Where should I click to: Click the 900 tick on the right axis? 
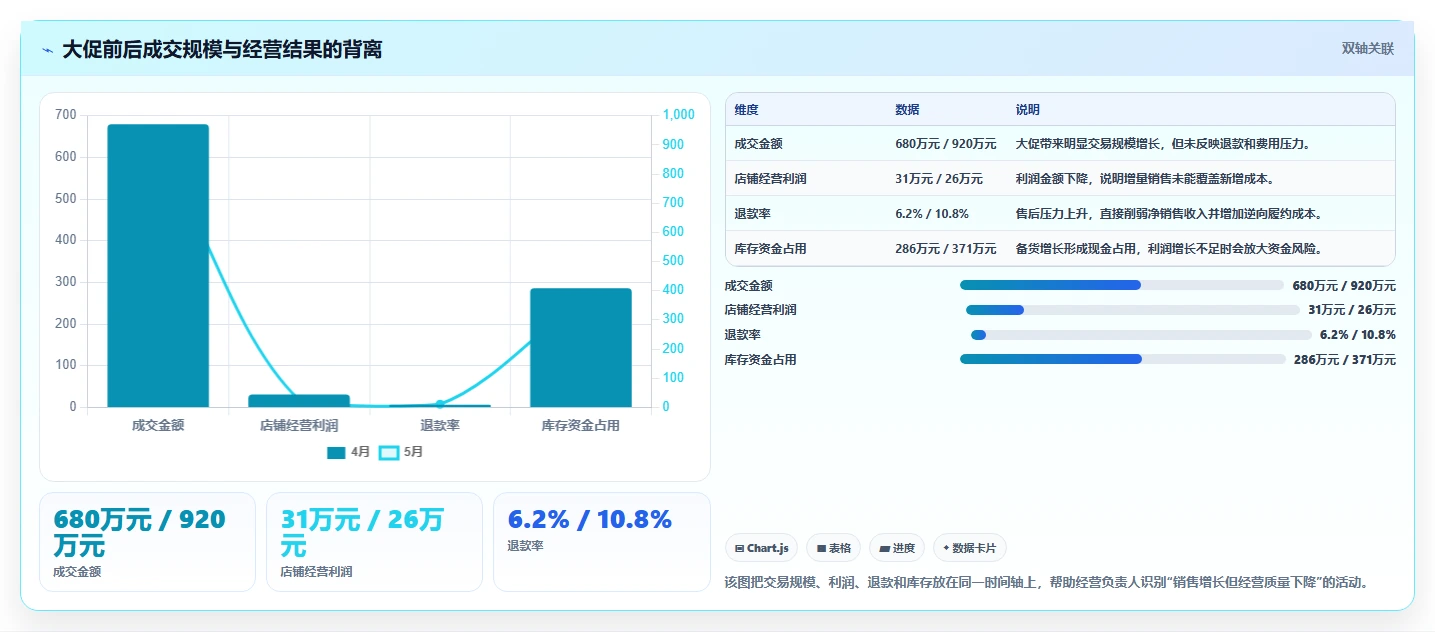[674, 144]
